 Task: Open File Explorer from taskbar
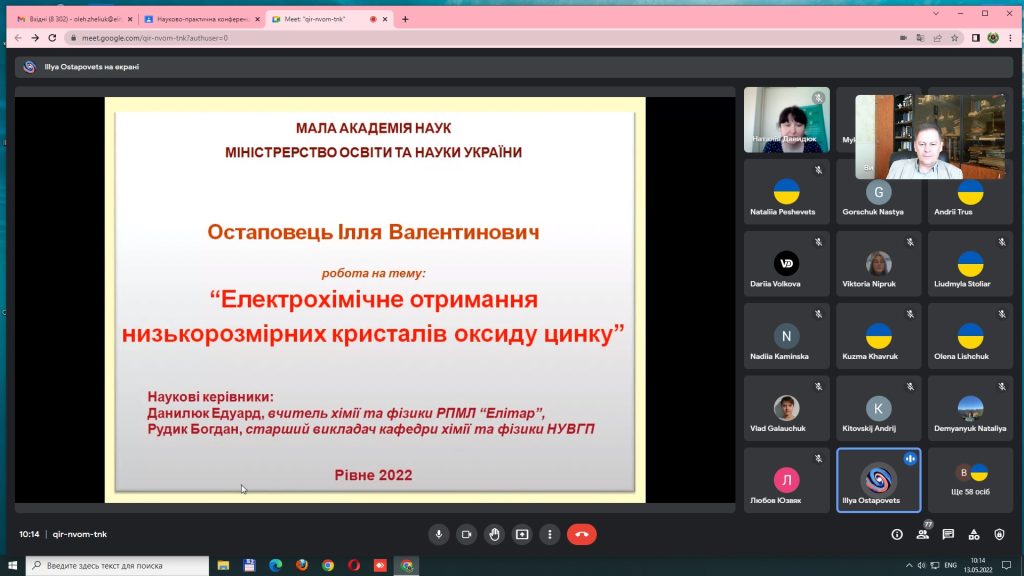click(223, 565)
